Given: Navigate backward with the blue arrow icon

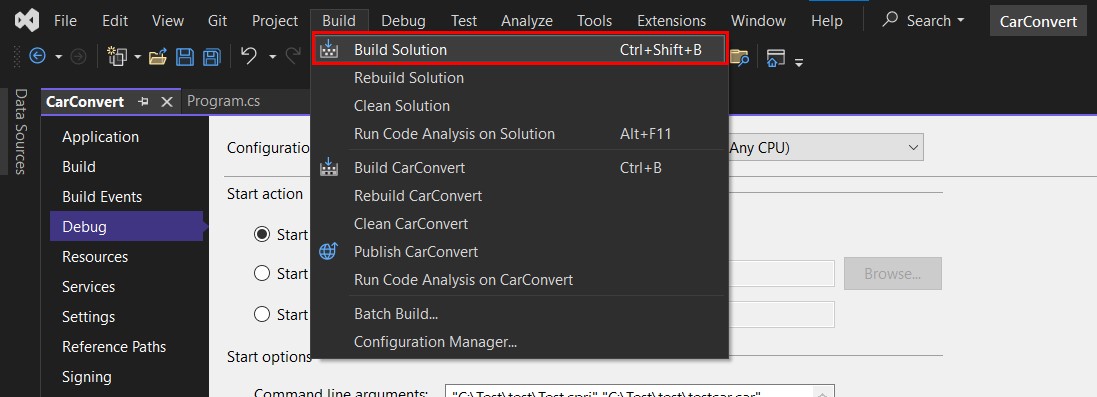Looking at the screenshot, I should pos(37,57).
